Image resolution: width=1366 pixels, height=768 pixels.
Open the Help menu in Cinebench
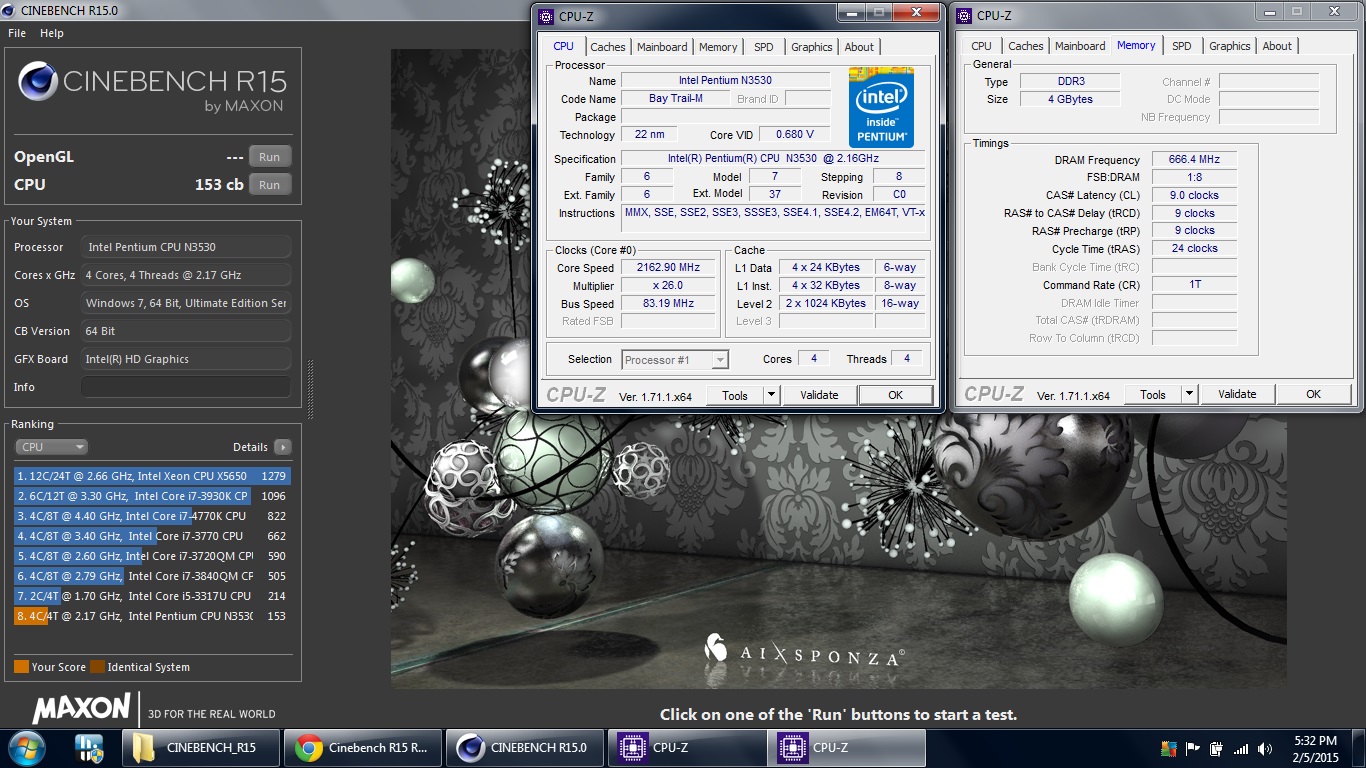point(52,33)
